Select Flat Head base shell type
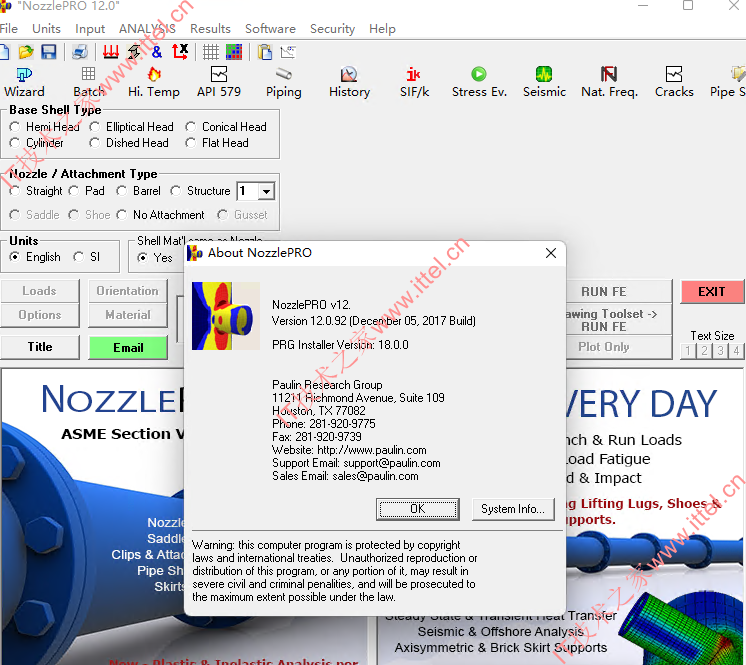 217,143
